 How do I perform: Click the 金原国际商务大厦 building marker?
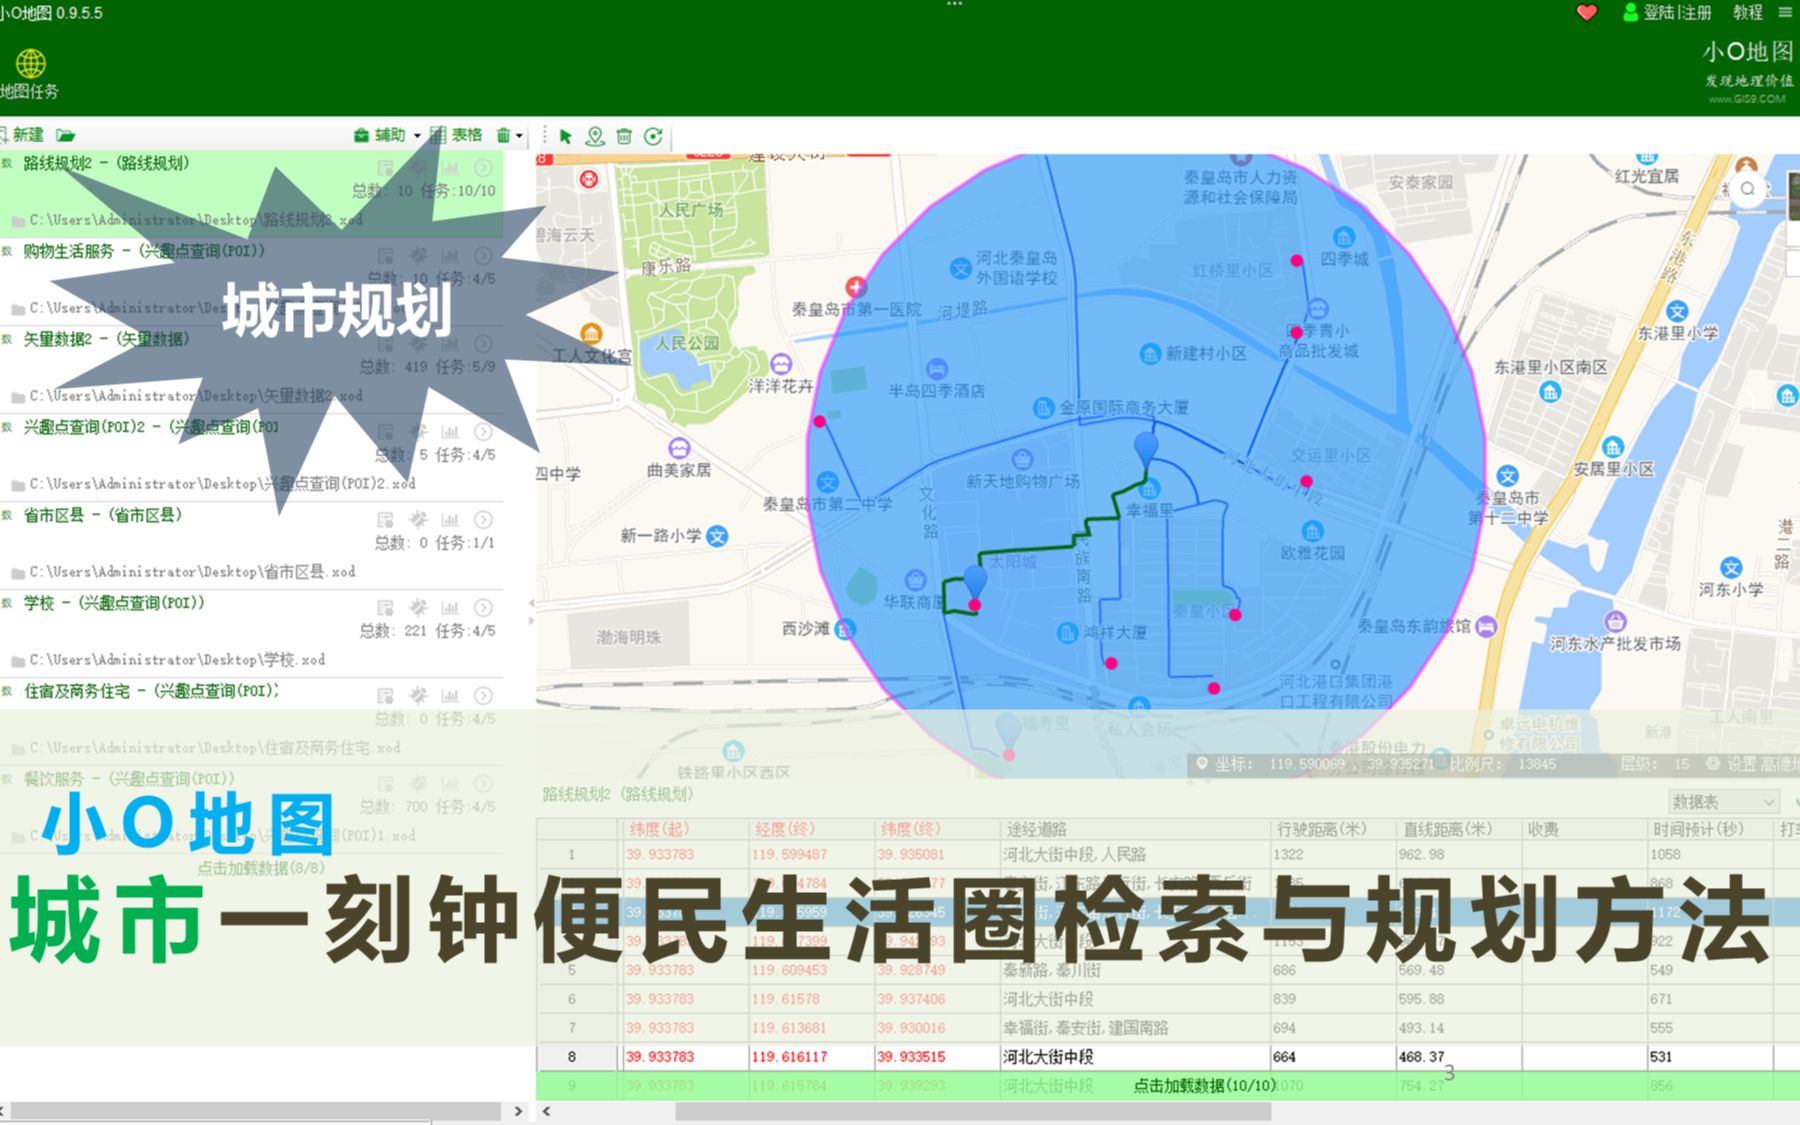click(x=1043, y=407)
